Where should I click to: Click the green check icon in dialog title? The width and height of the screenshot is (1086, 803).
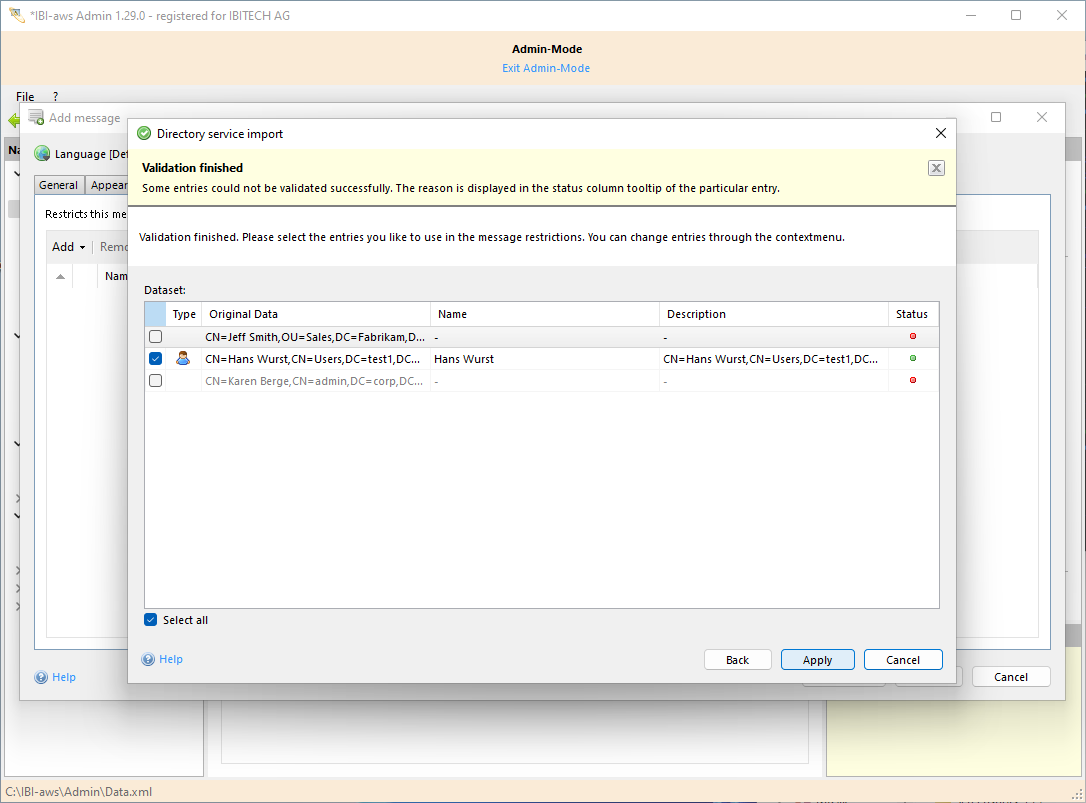144,134
